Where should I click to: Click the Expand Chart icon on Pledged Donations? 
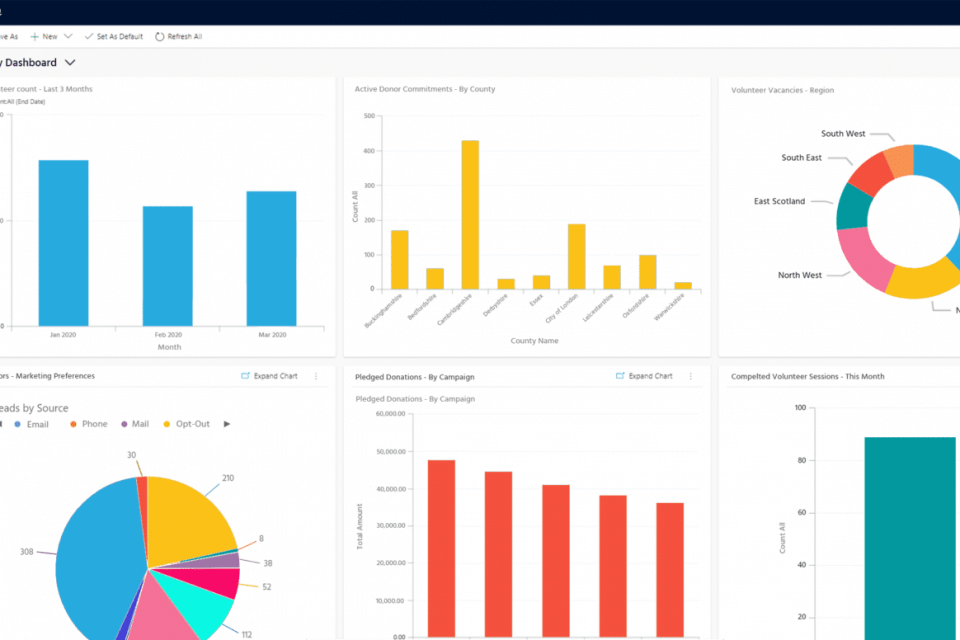[620, 376]
